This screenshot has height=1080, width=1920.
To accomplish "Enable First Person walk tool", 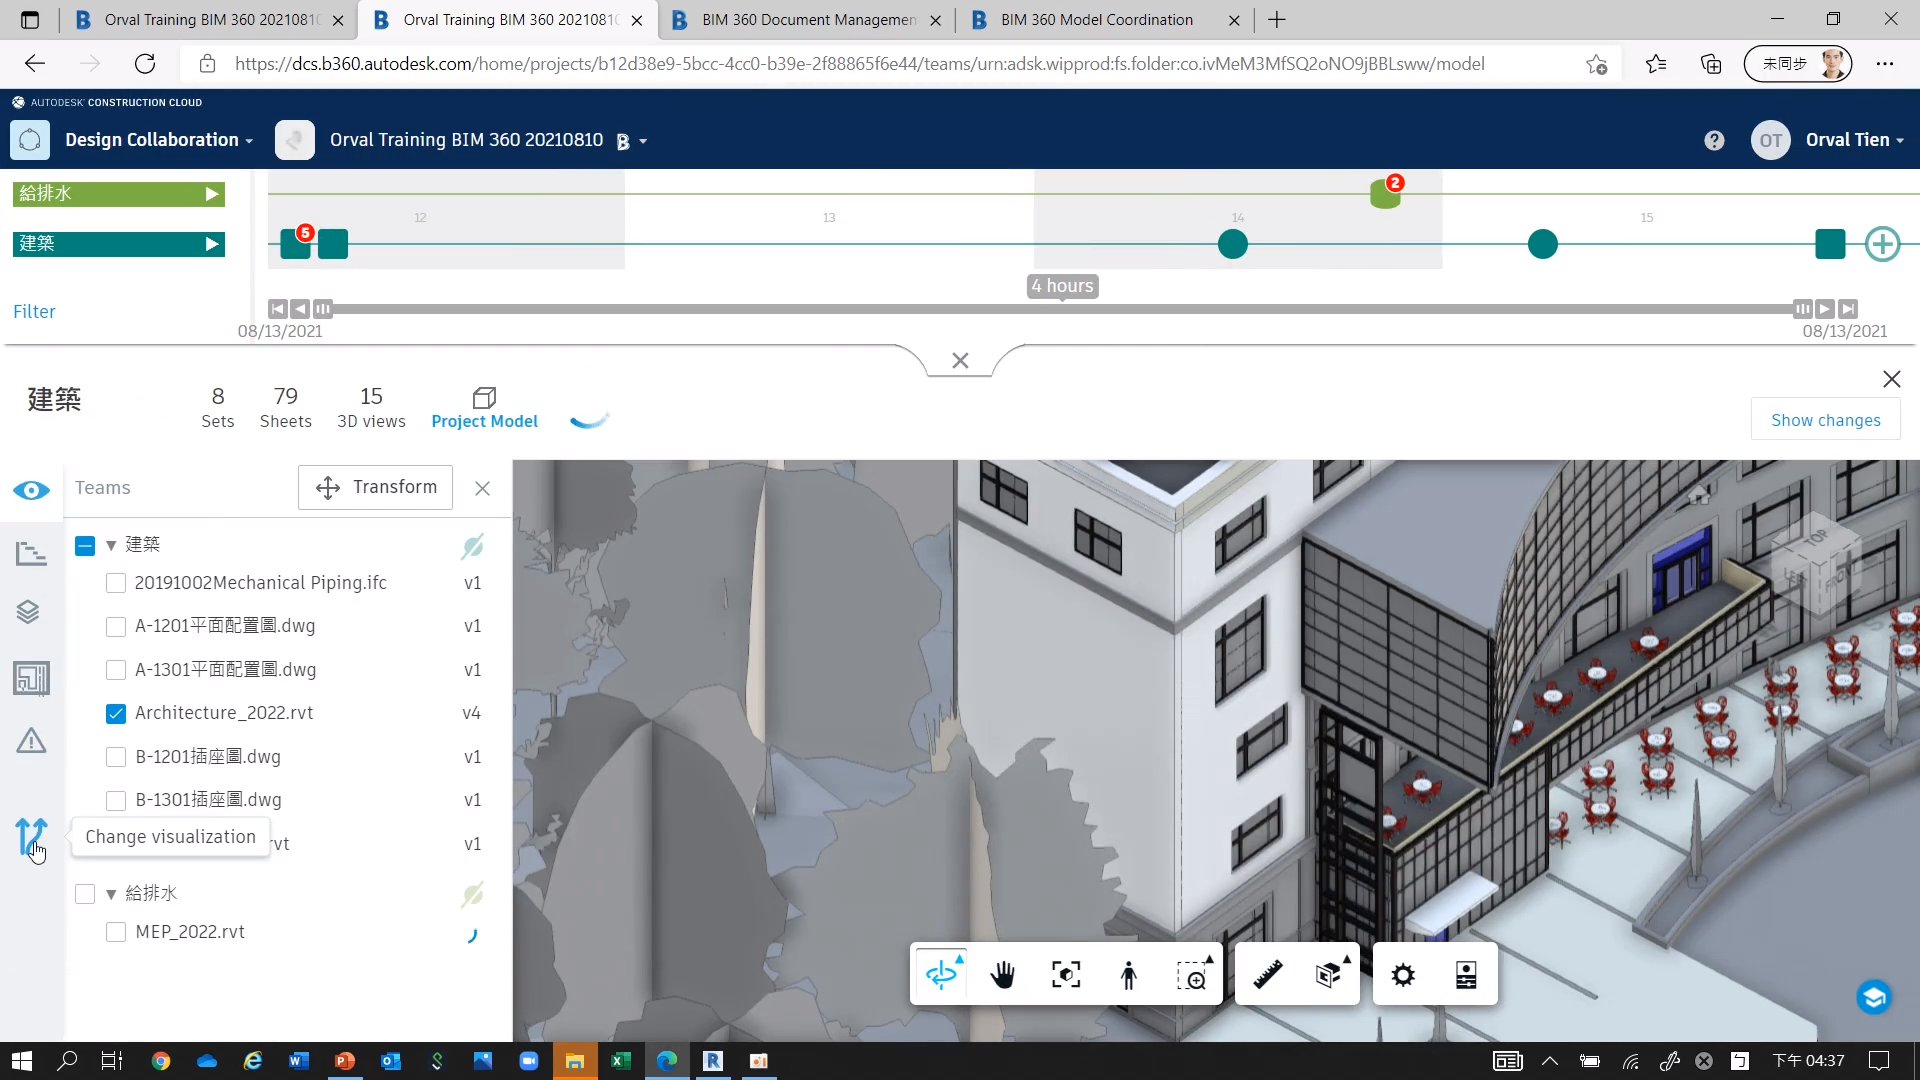I will point(1129,974).
